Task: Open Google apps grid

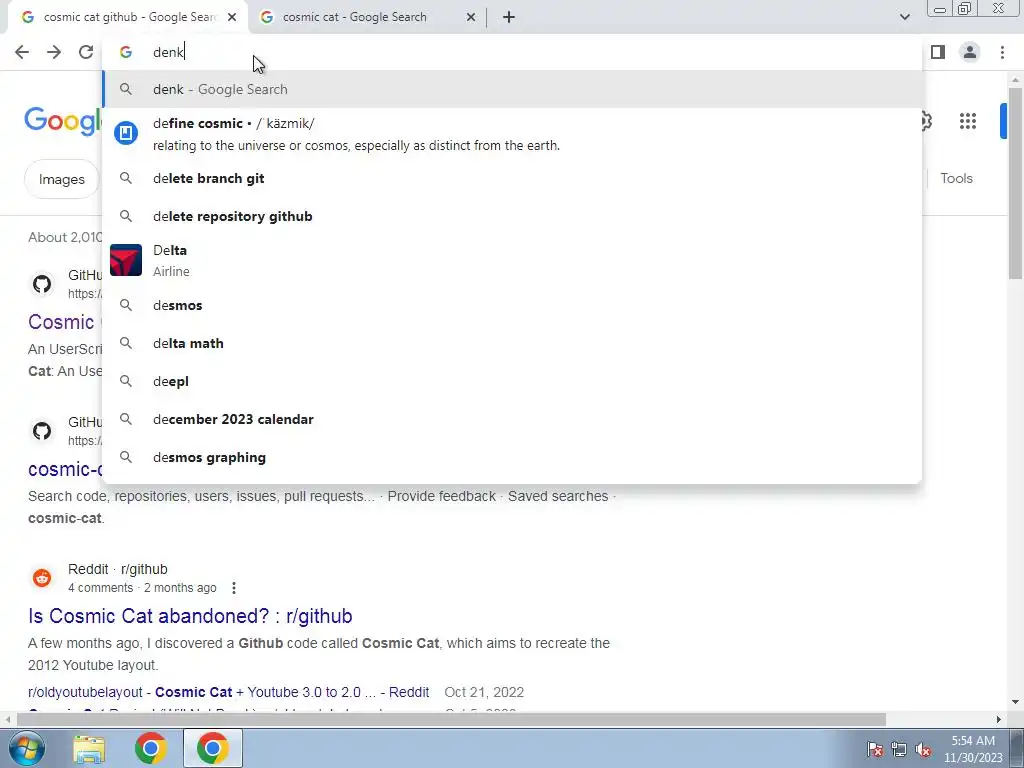Action: [968, 121]
